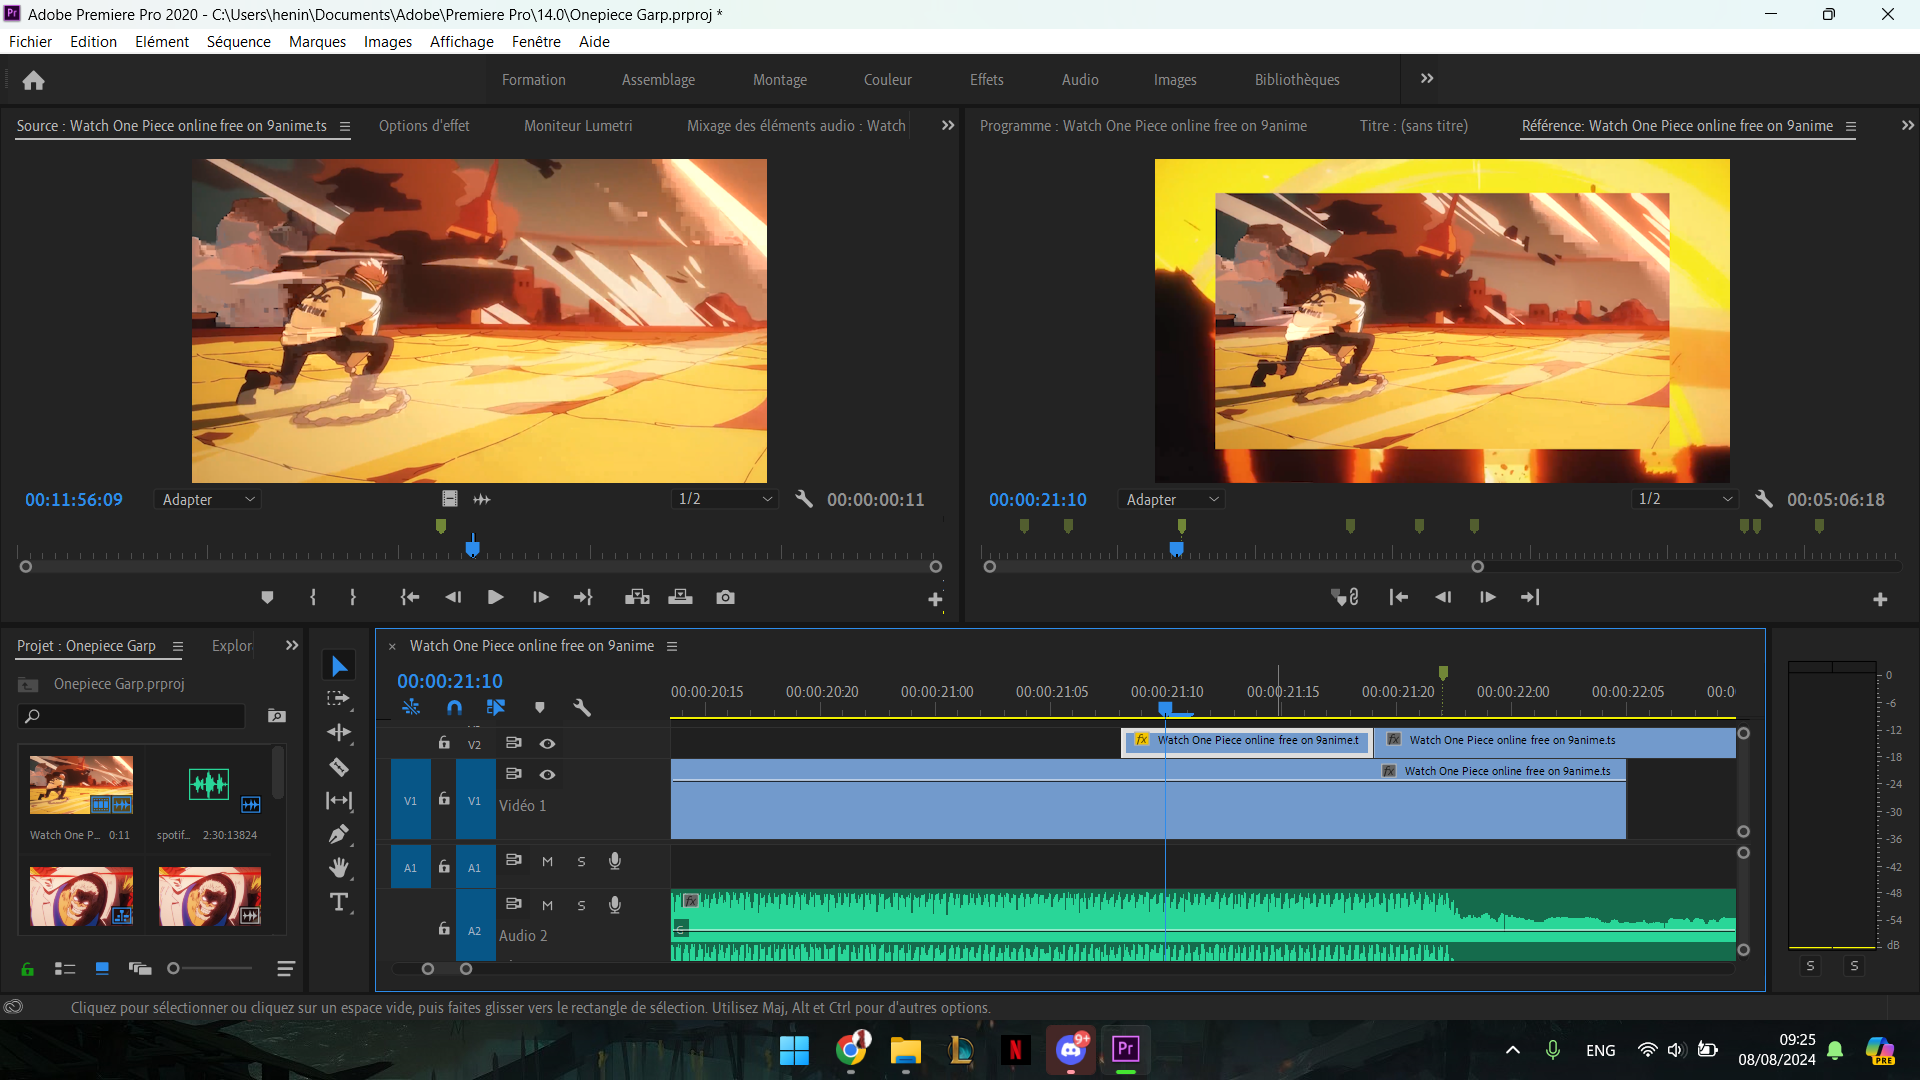The height and width of the screenshot is (1080, 1920).
Task: Add marker in Source monitor
Action: coord(267,597)
